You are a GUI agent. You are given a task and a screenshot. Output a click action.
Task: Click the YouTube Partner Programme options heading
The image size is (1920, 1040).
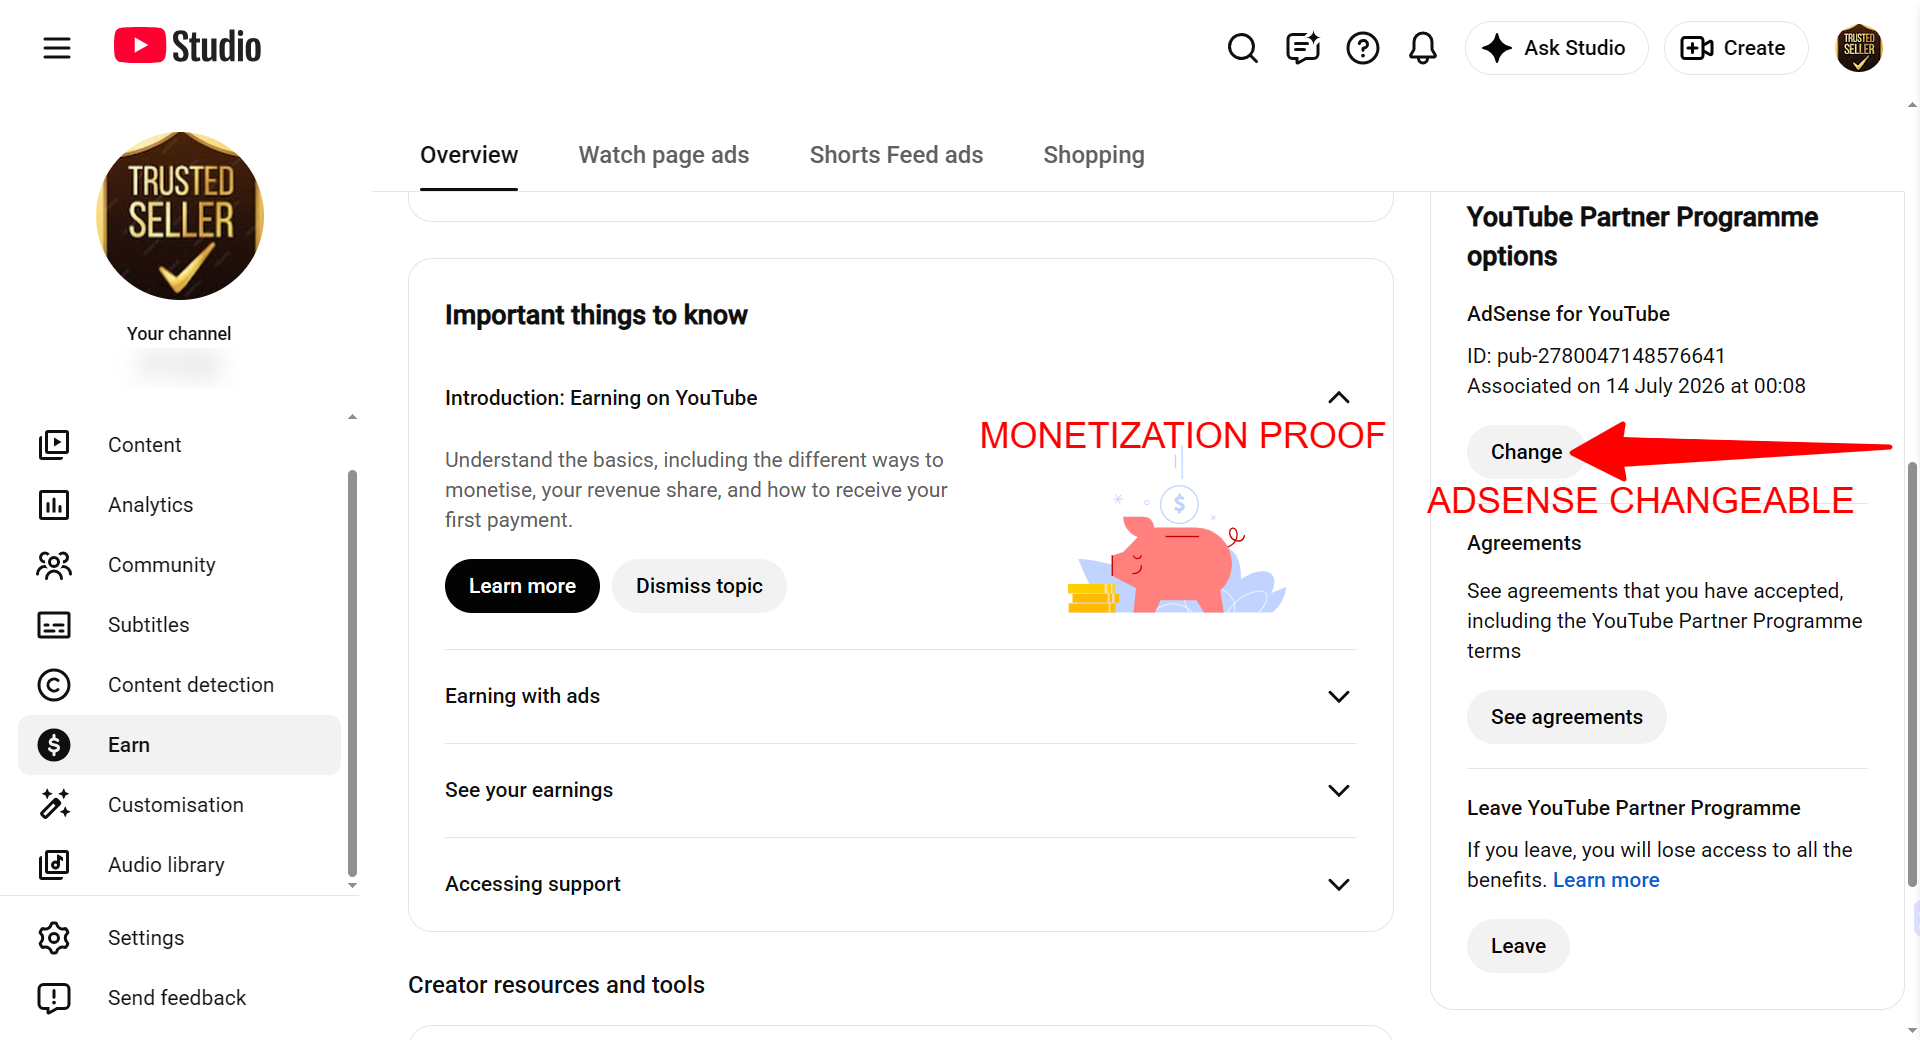tap(1642, 236)
